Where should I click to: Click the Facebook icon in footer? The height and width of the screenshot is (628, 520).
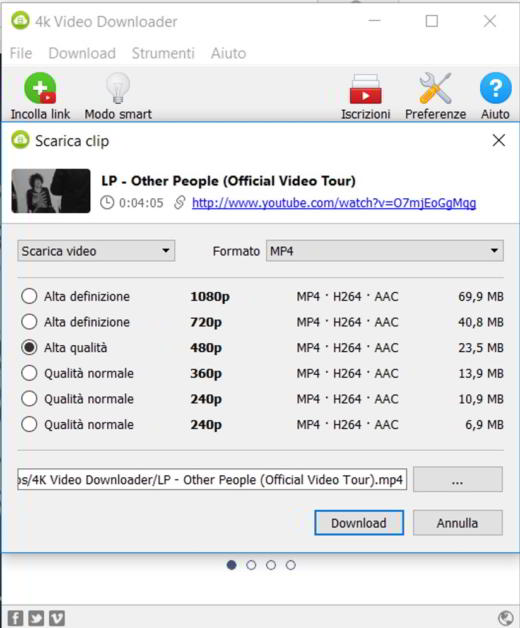(16, 618)
